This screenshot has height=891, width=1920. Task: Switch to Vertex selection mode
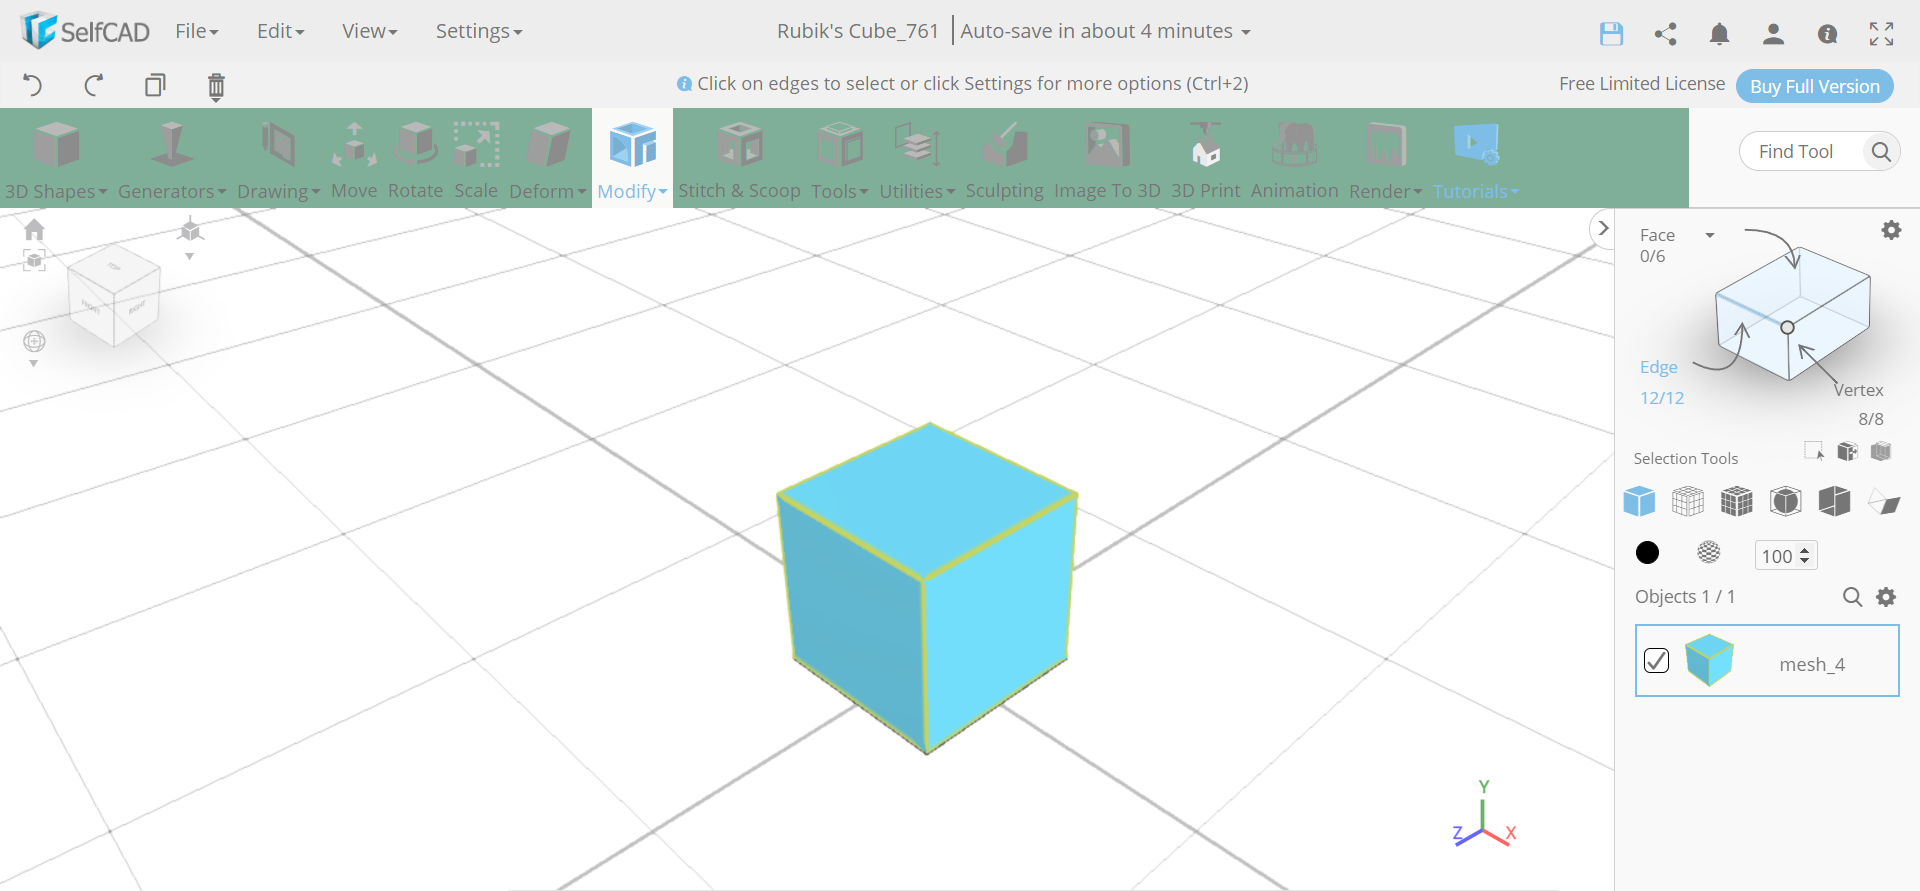click(x=1858, y=390)
